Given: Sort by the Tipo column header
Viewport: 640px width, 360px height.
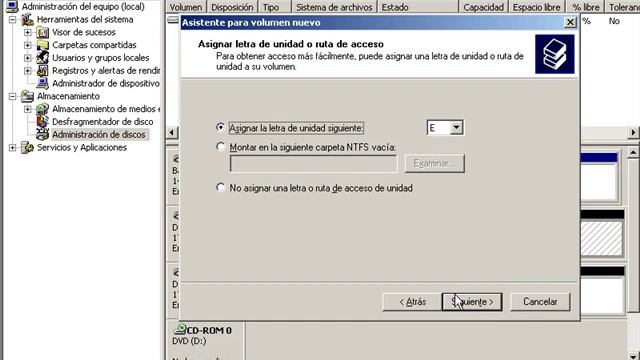Looking at the screenshot, I should [x=275, y=7].
